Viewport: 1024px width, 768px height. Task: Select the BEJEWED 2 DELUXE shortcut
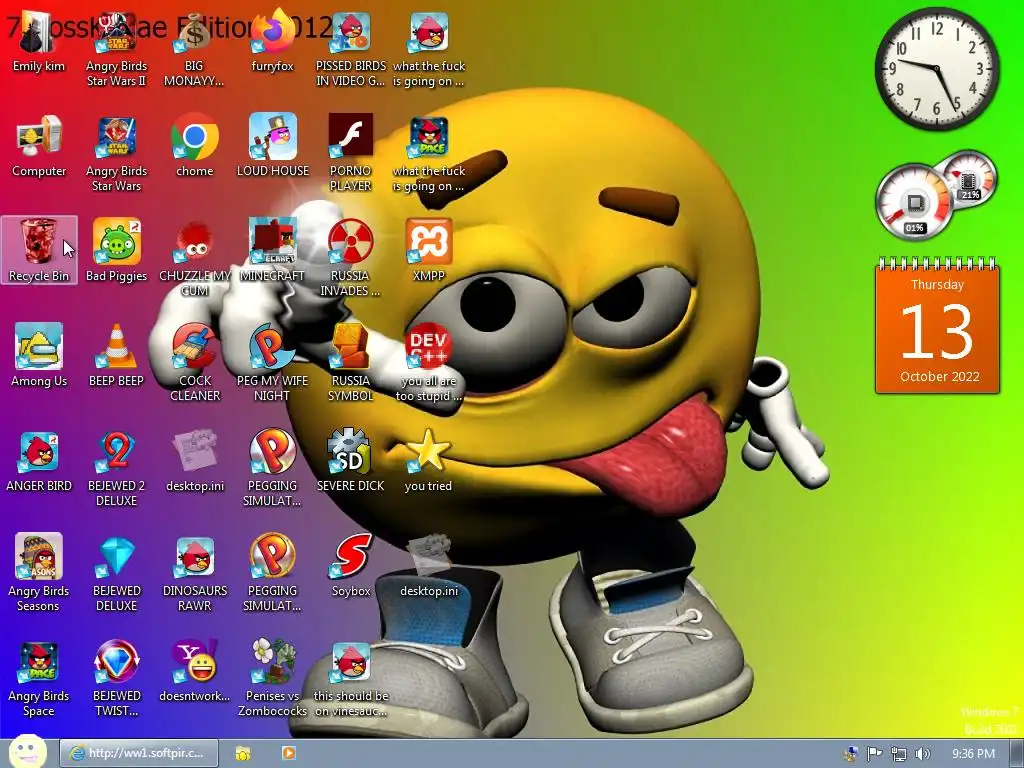(116, 468)
